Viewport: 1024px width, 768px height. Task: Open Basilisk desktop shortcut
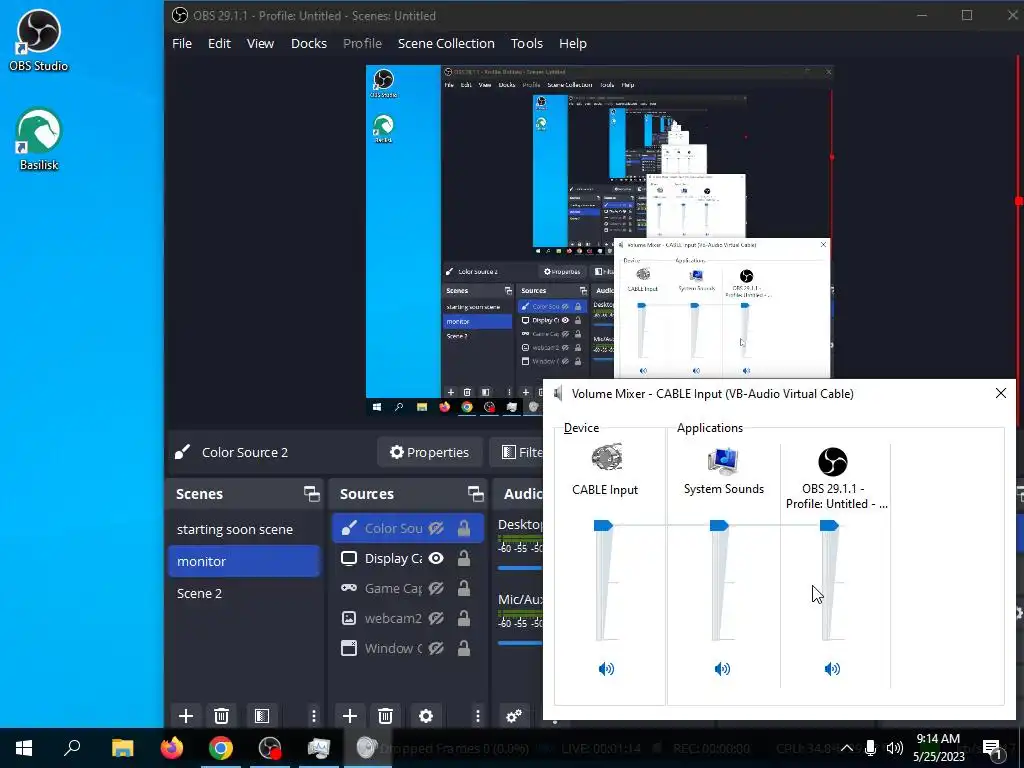[39, 140]
